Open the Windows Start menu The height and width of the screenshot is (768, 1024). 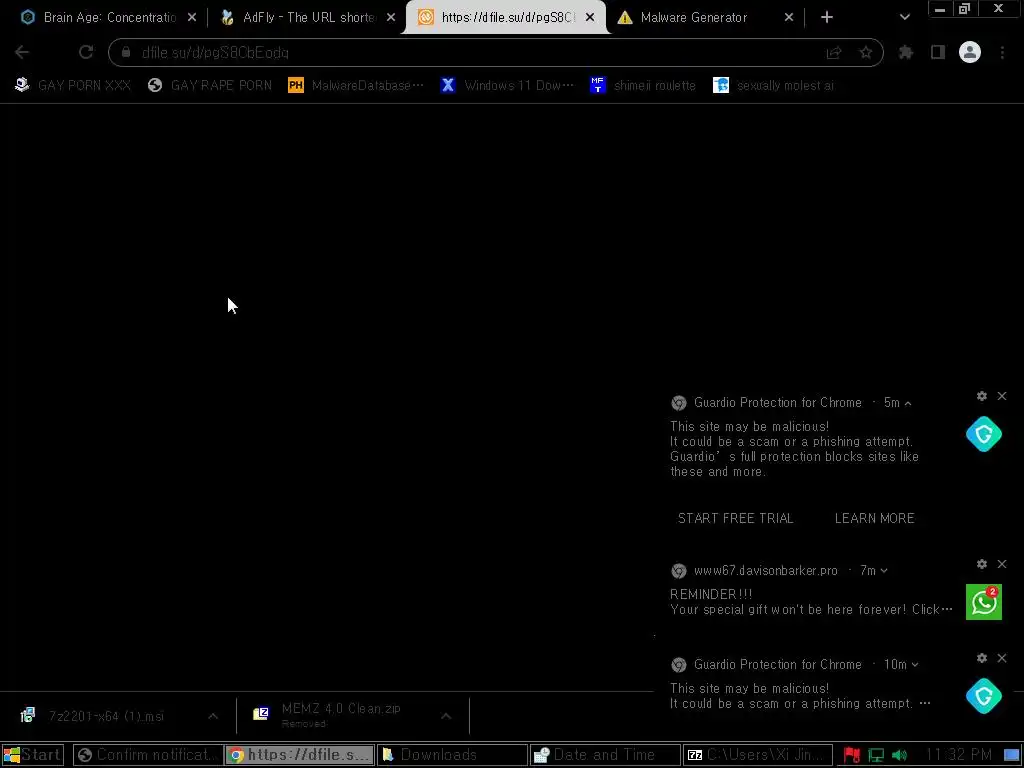click(33, 756)
